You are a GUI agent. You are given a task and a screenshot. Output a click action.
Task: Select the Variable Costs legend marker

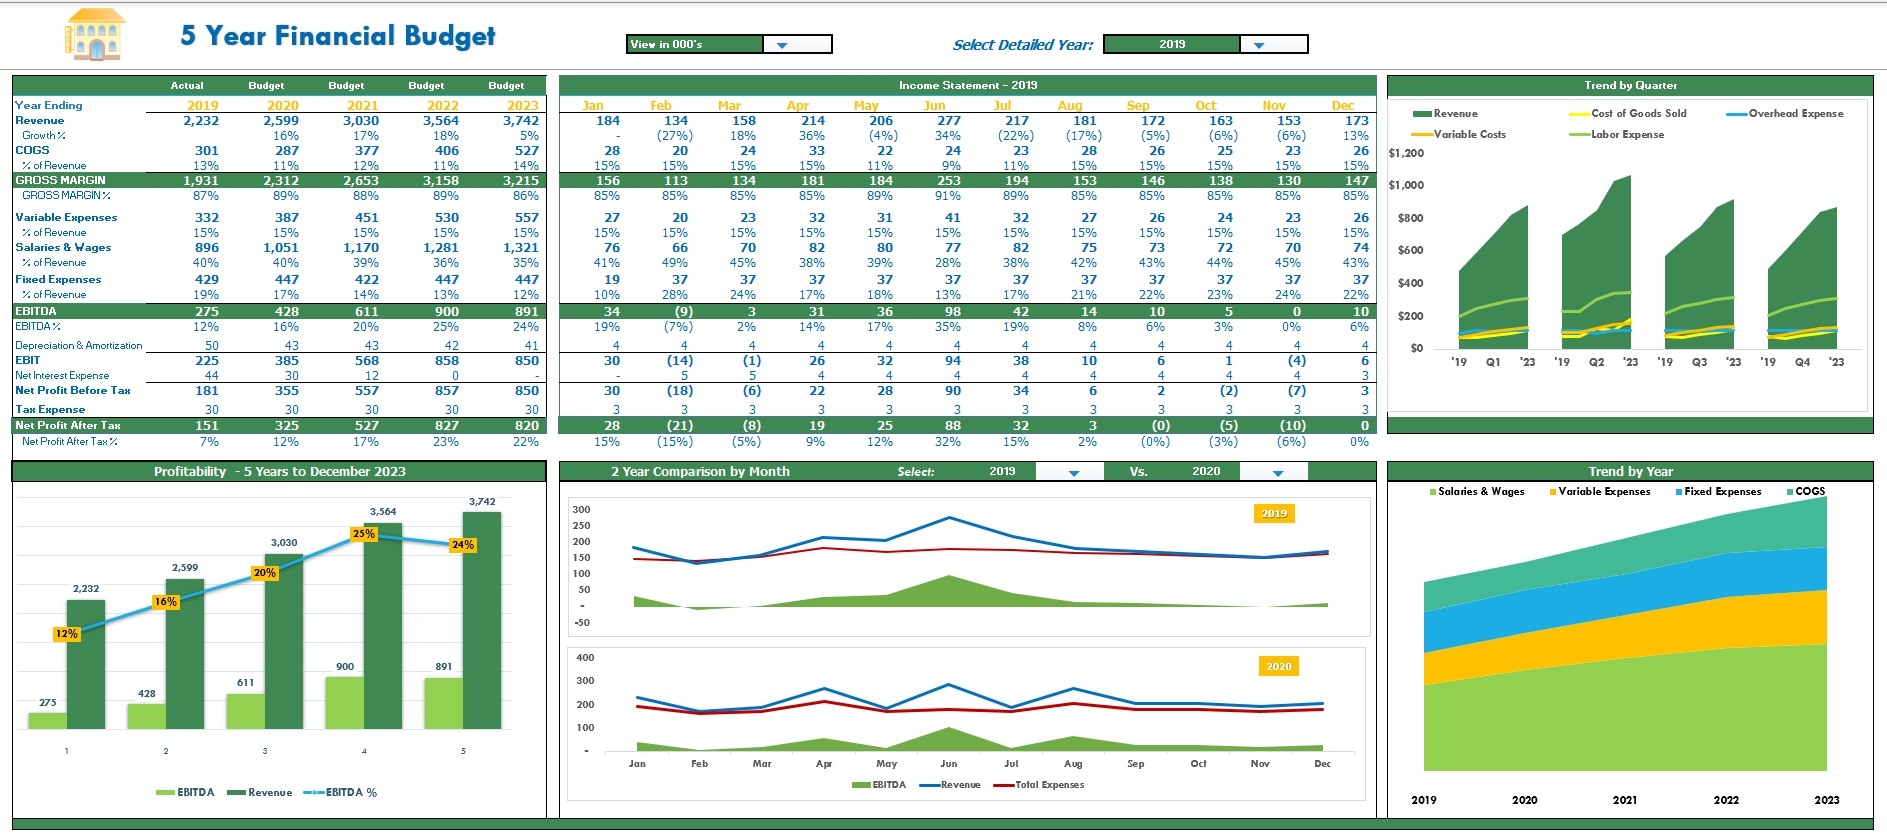click(x=1422, y=135)
